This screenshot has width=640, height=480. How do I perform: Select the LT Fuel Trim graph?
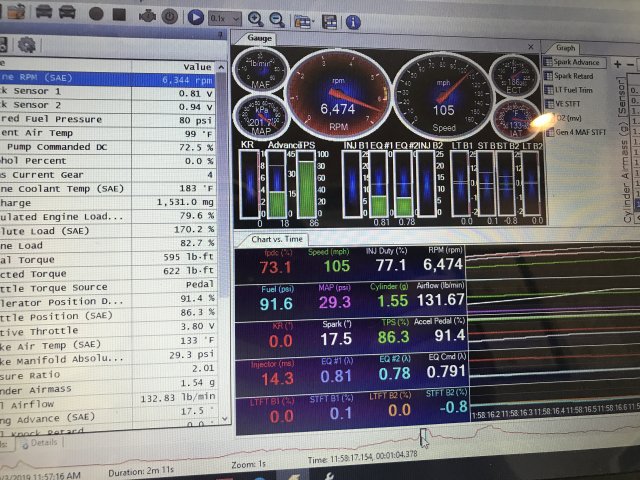pyautogui.click(x=568, y=90)
